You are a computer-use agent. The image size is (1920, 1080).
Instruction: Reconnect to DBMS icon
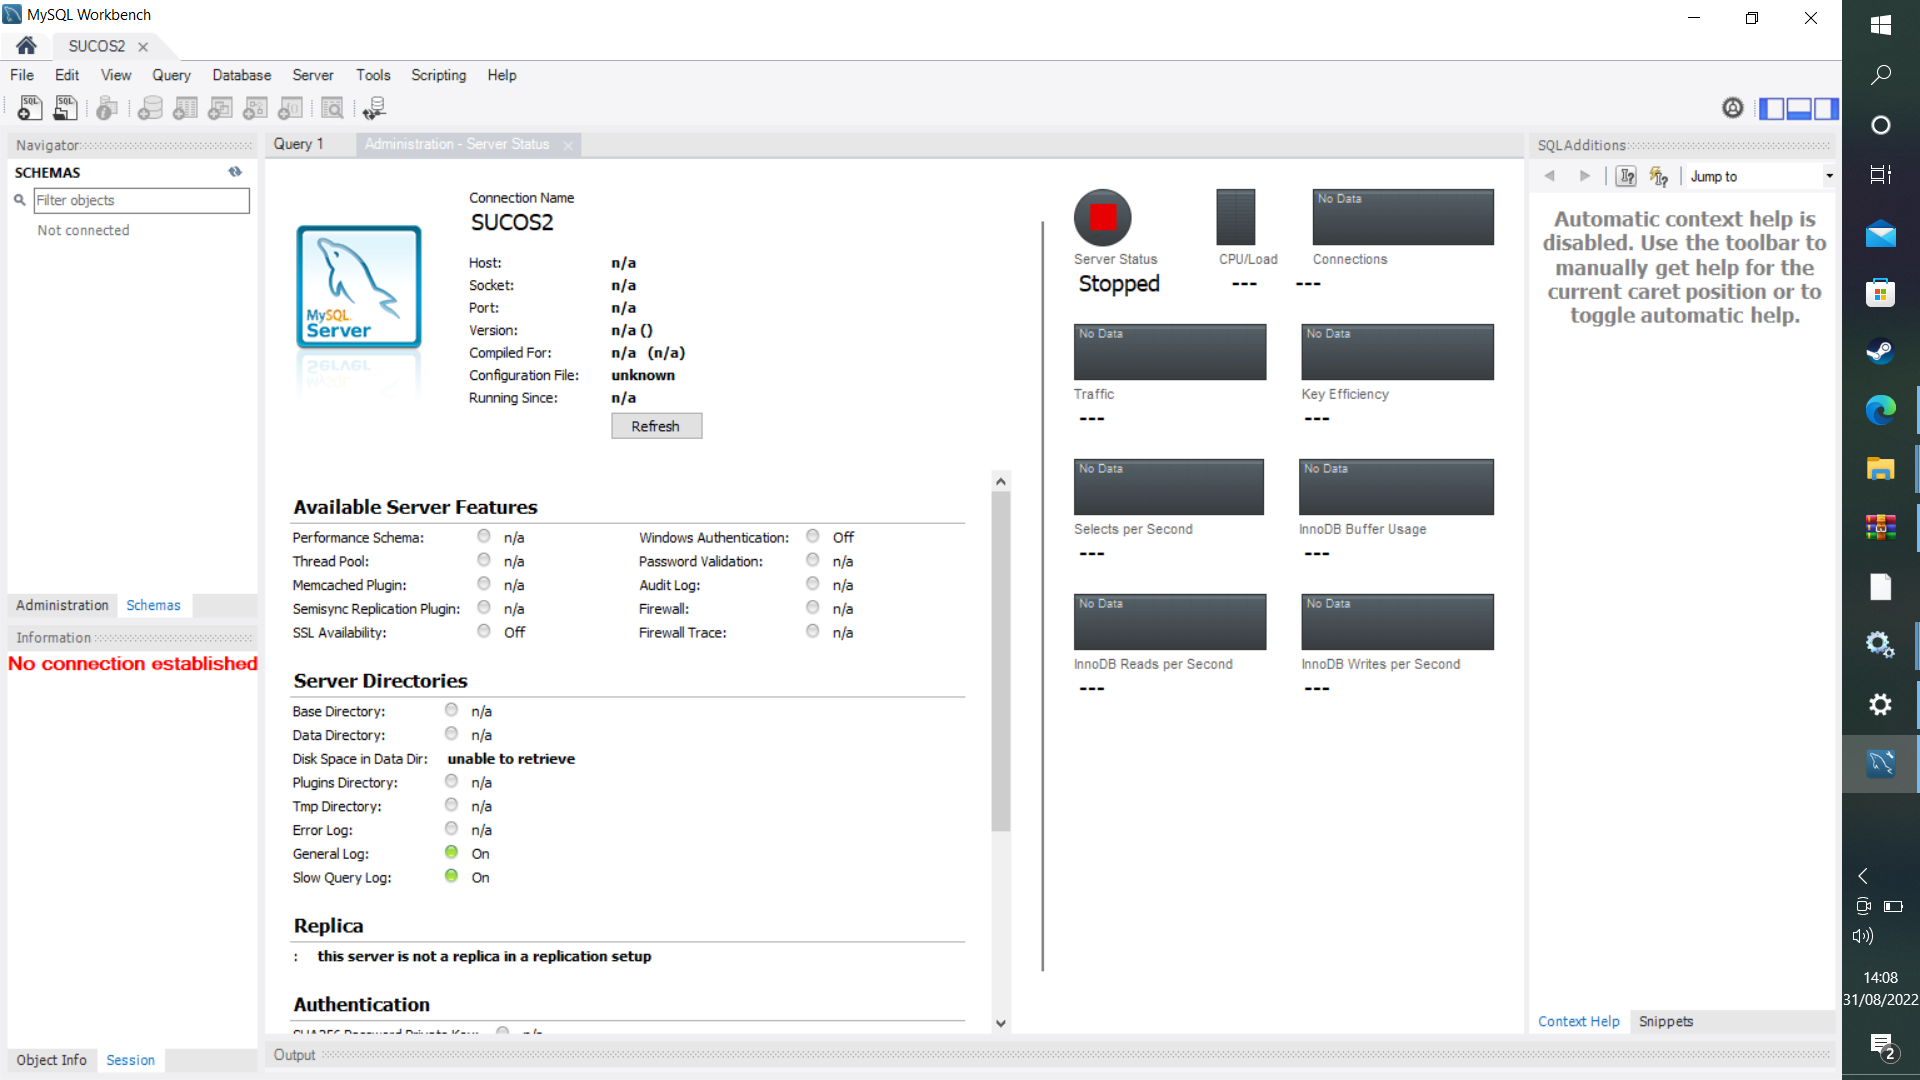pyautogui.click(x=374, y=108)
